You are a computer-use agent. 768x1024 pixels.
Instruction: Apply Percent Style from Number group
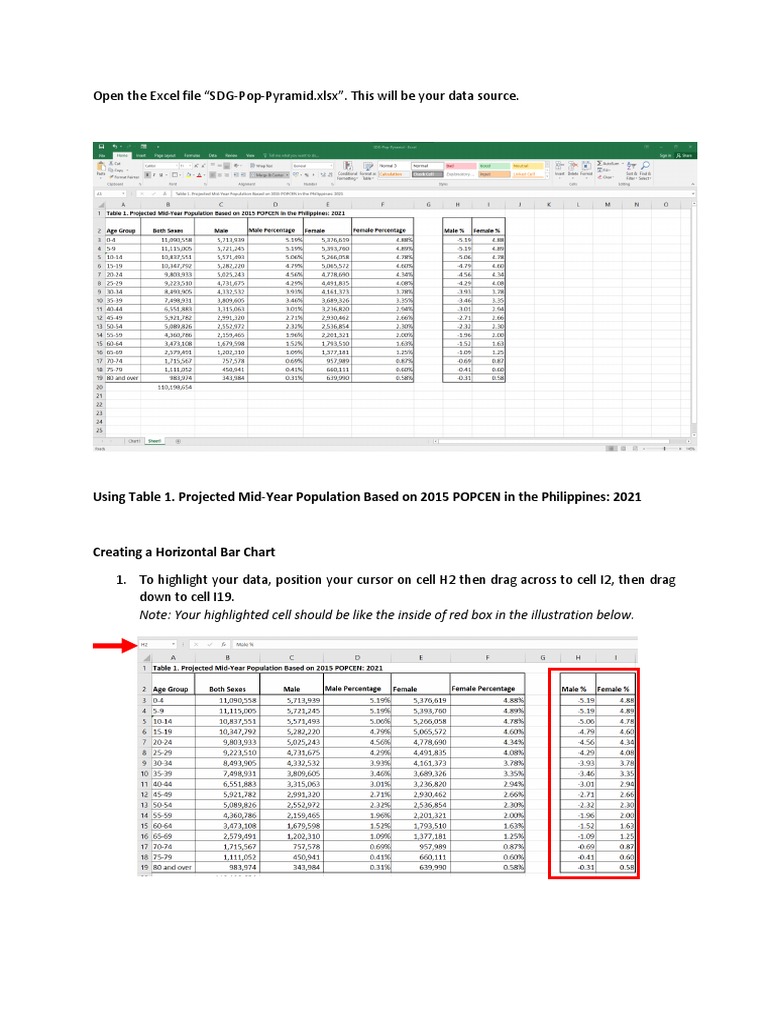point(306,175)
